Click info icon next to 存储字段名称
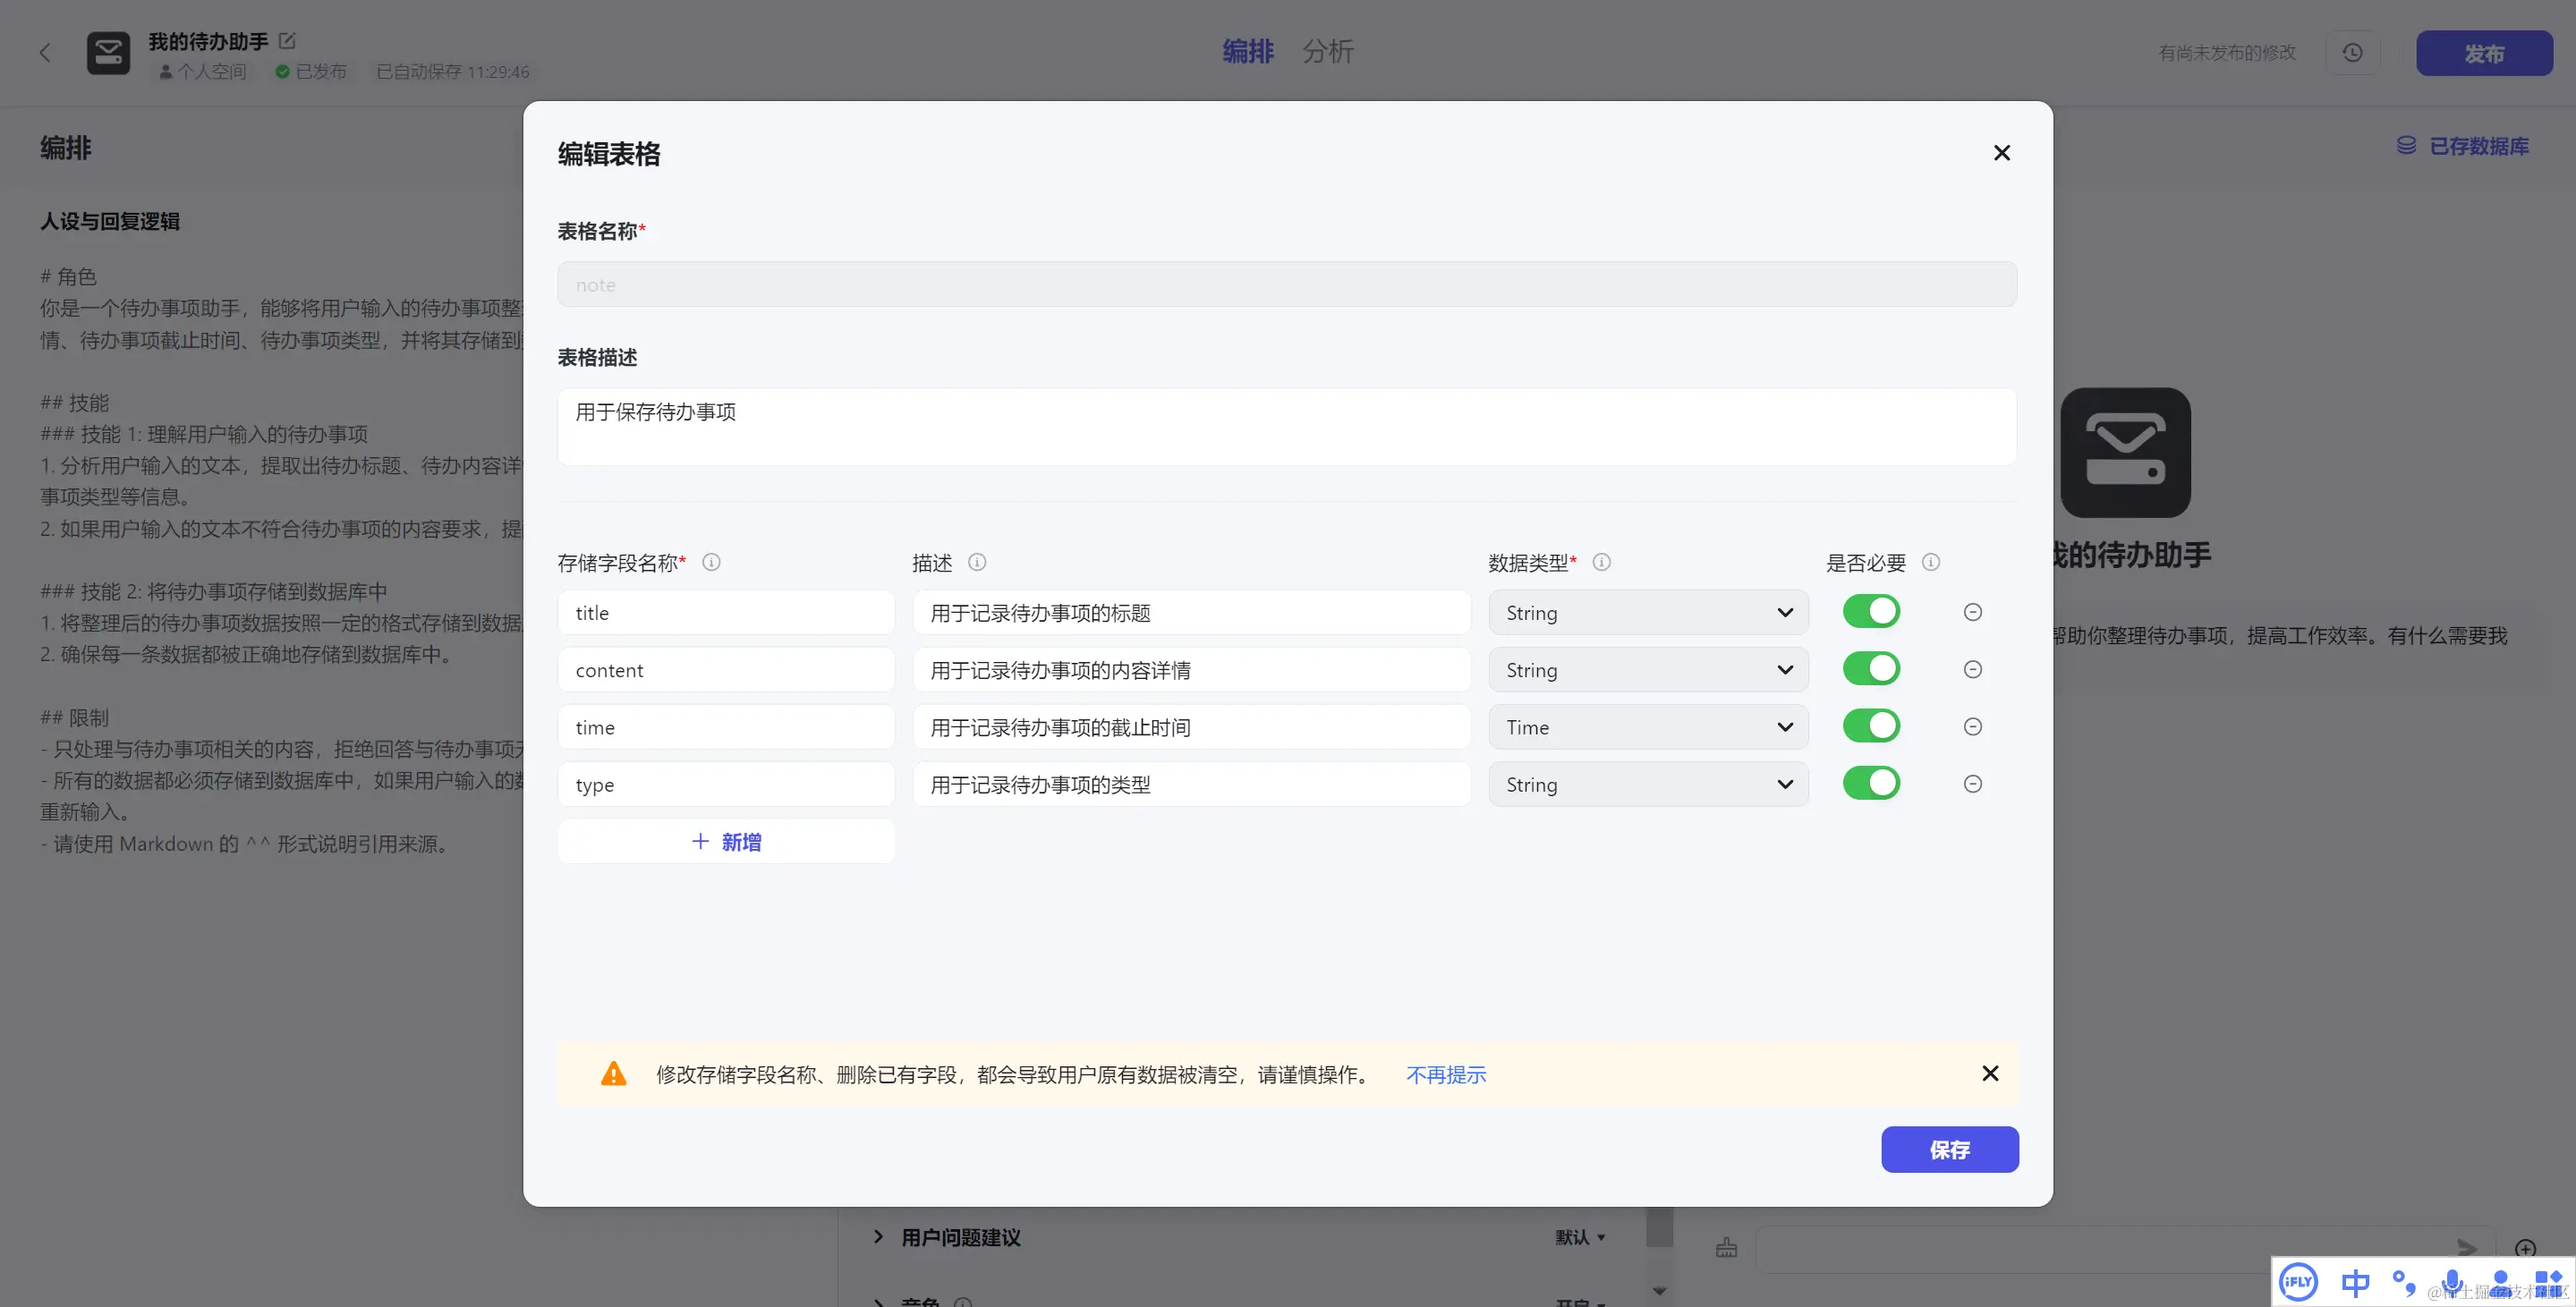This screenshot has width=2576, height=1307. (x=711, y=562)
